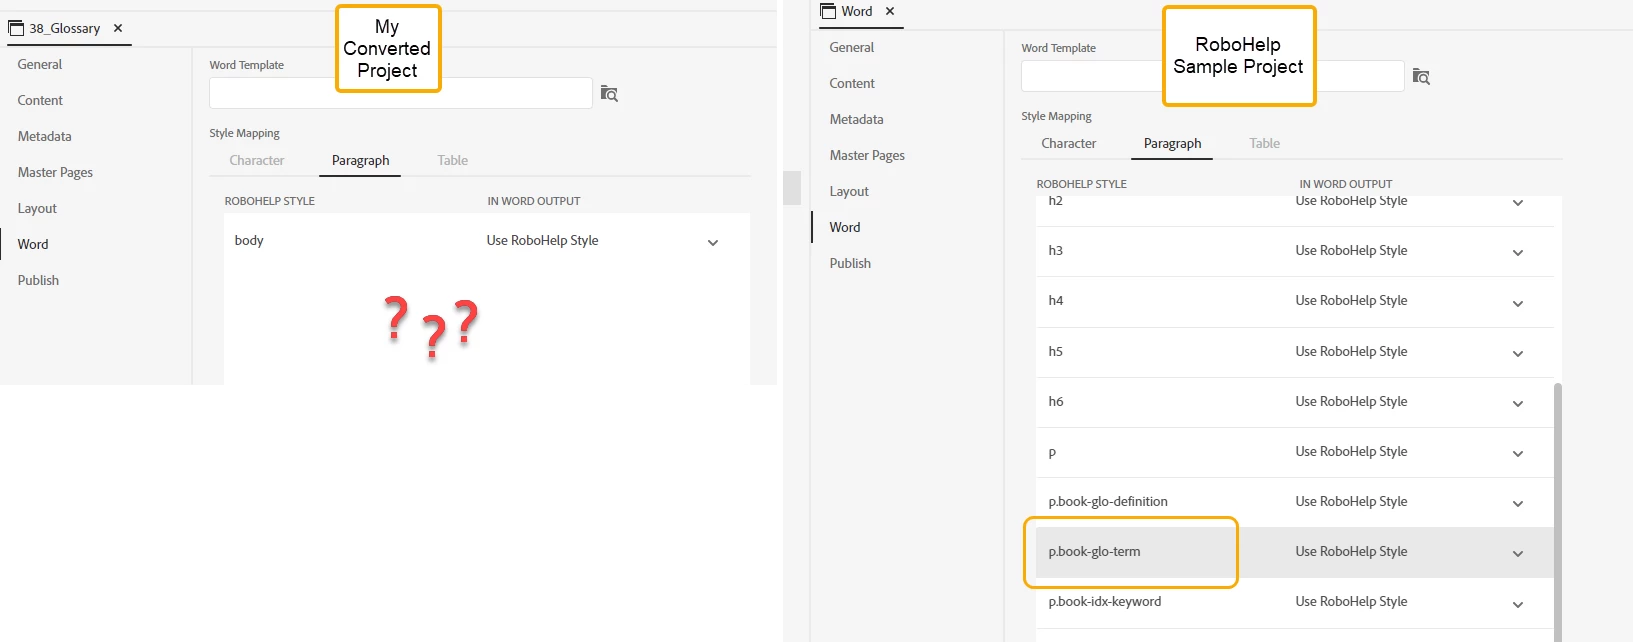Switch to the Character tab in the sample project
The width and height of the screenshot is (1633, 642).
point(1069,143)
